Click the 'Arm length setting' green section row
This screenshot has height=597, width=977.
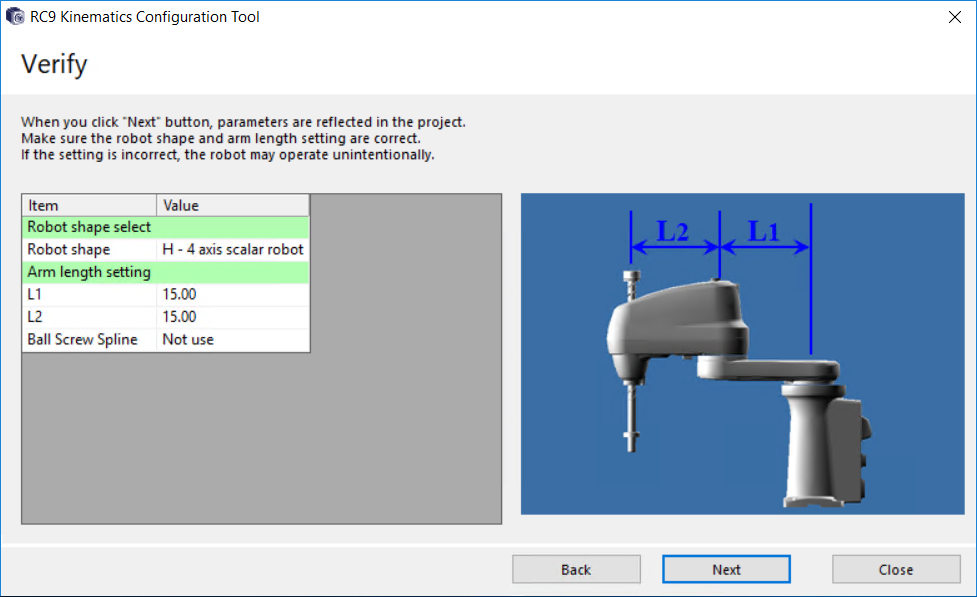coord(166,272)
